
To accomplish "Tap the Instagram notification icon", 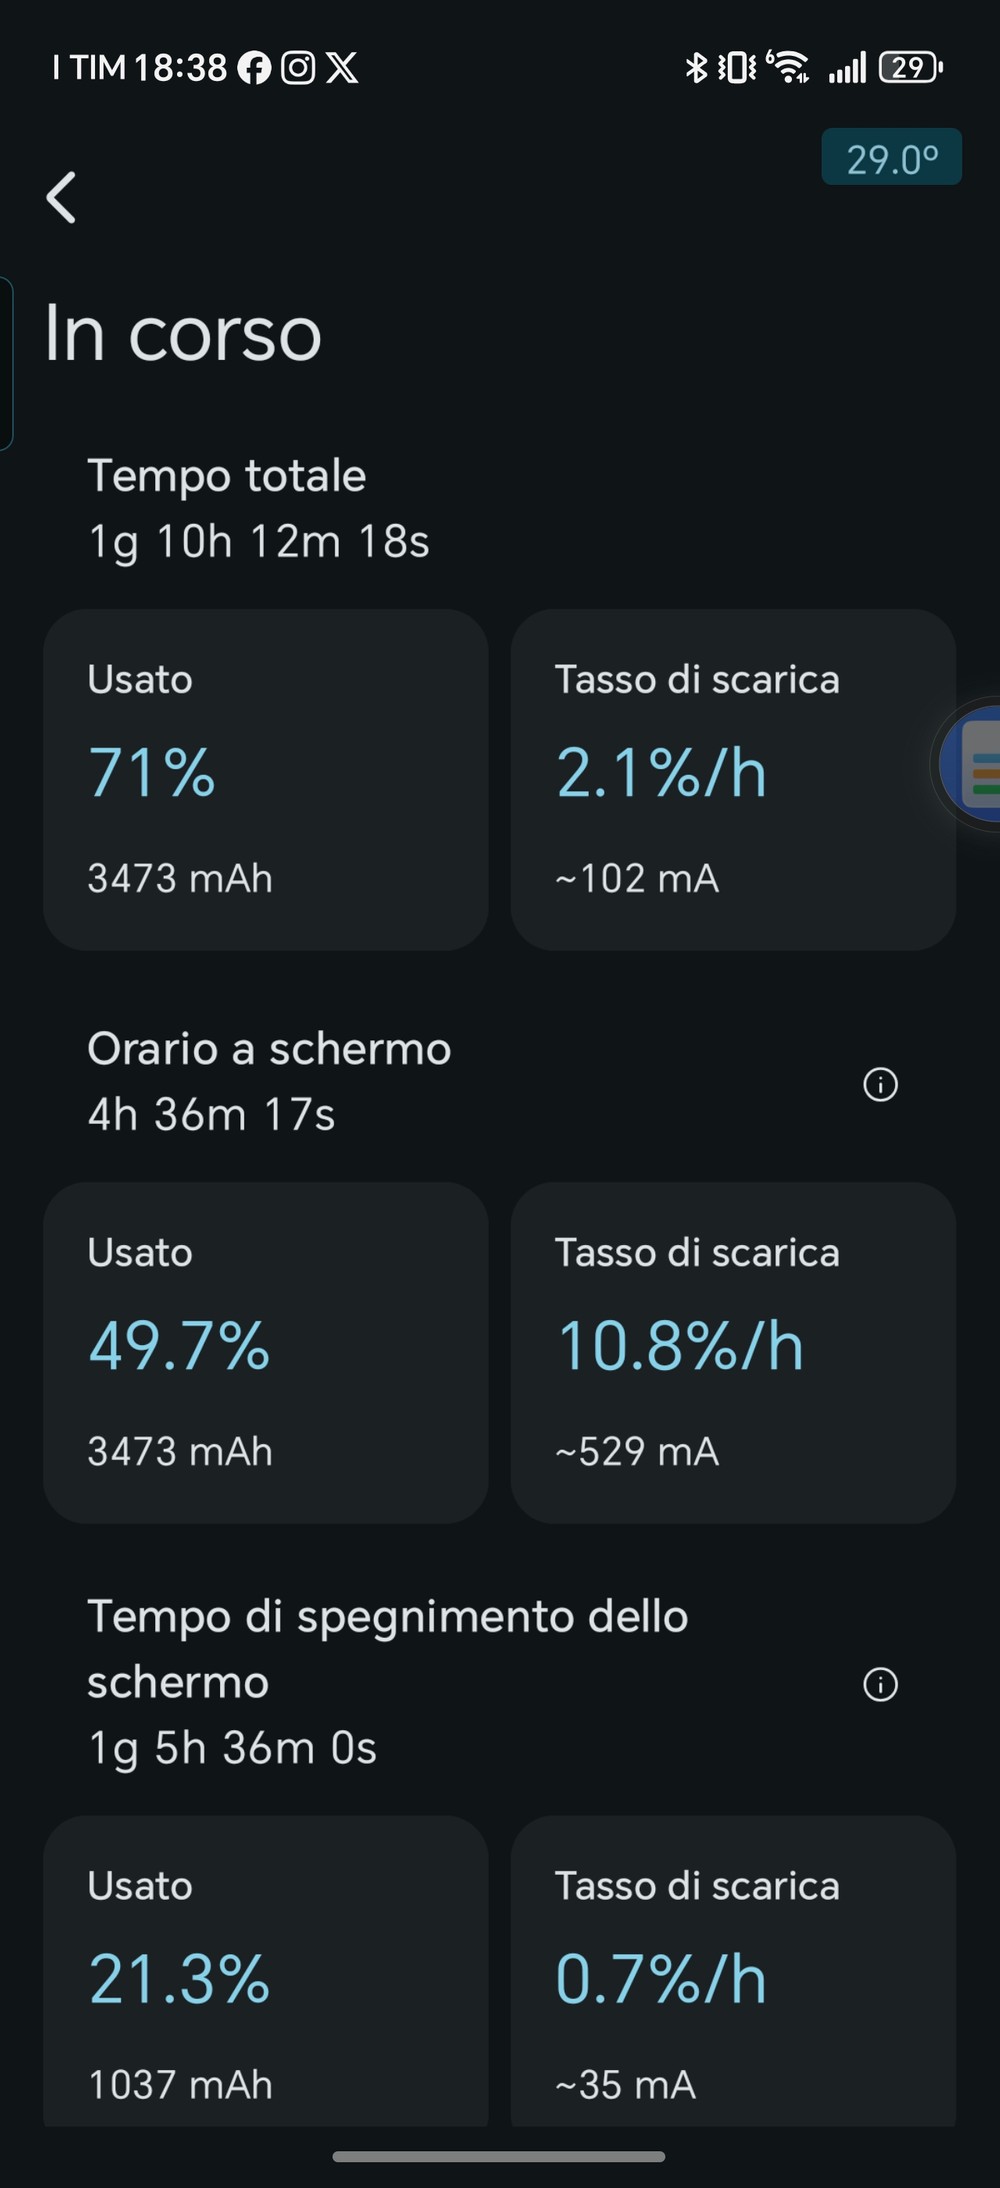I will pos(298,68).
